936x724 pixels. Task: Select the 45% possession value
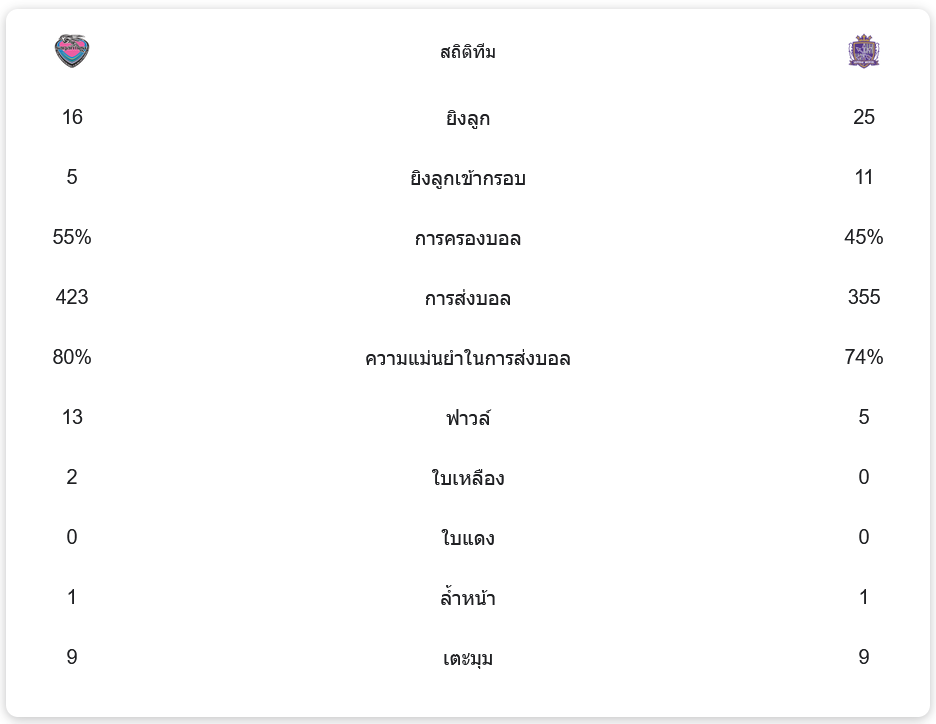(864, 237)
